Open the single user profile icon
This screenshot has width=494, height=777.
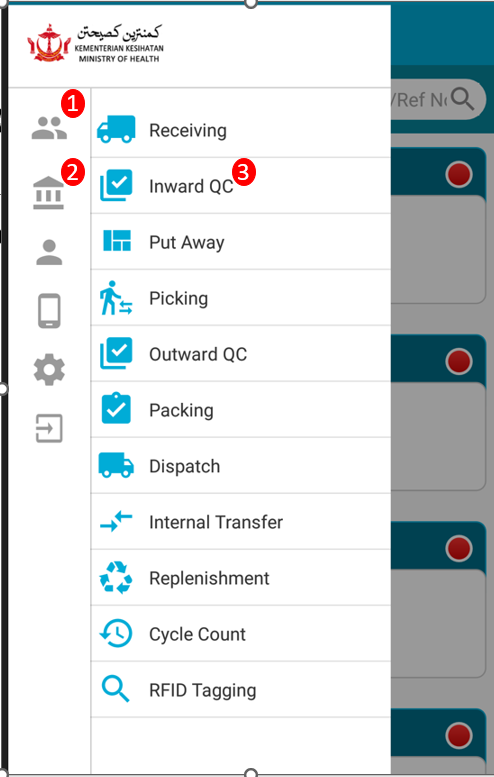pyautogui.click(x=49, y=252)
